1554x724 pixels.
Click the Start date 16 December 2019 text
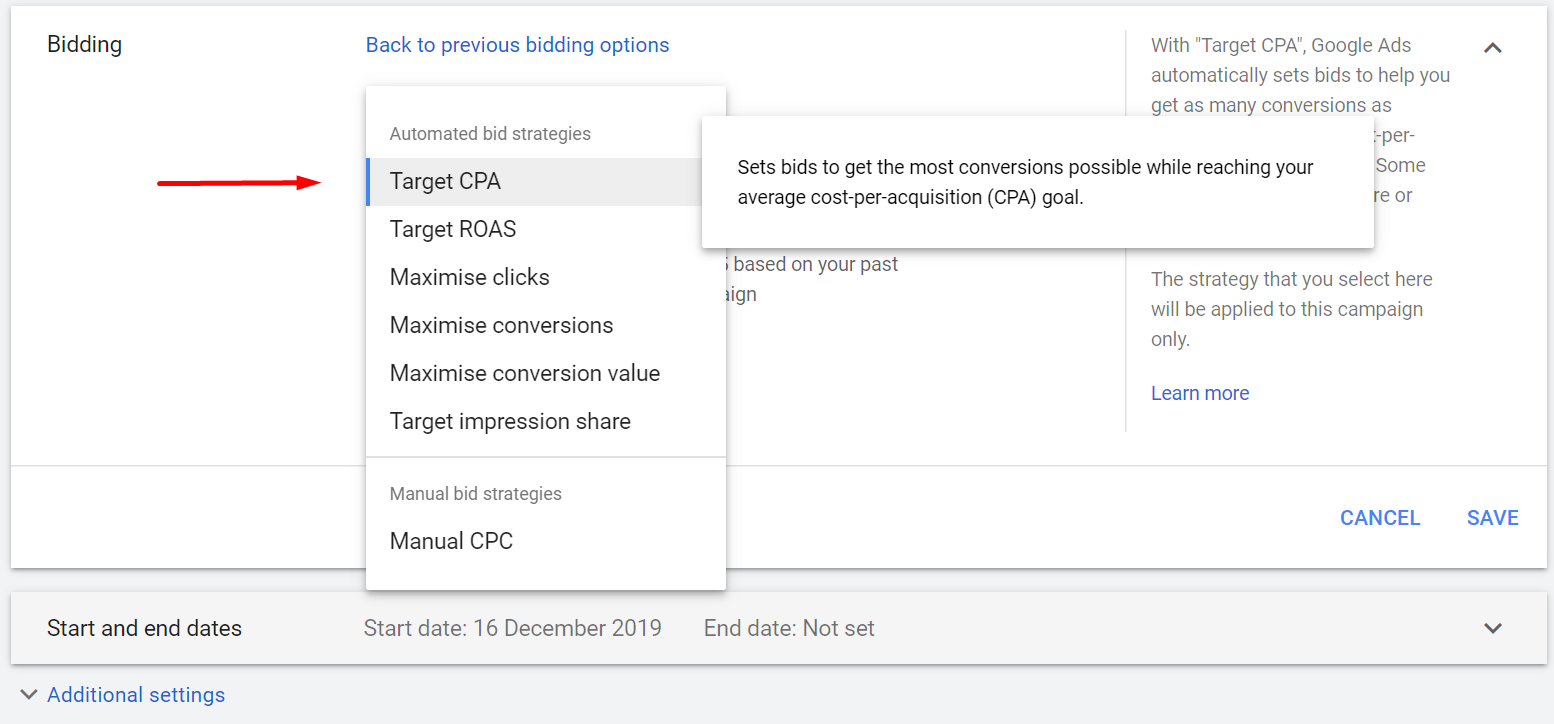[513, 628]
